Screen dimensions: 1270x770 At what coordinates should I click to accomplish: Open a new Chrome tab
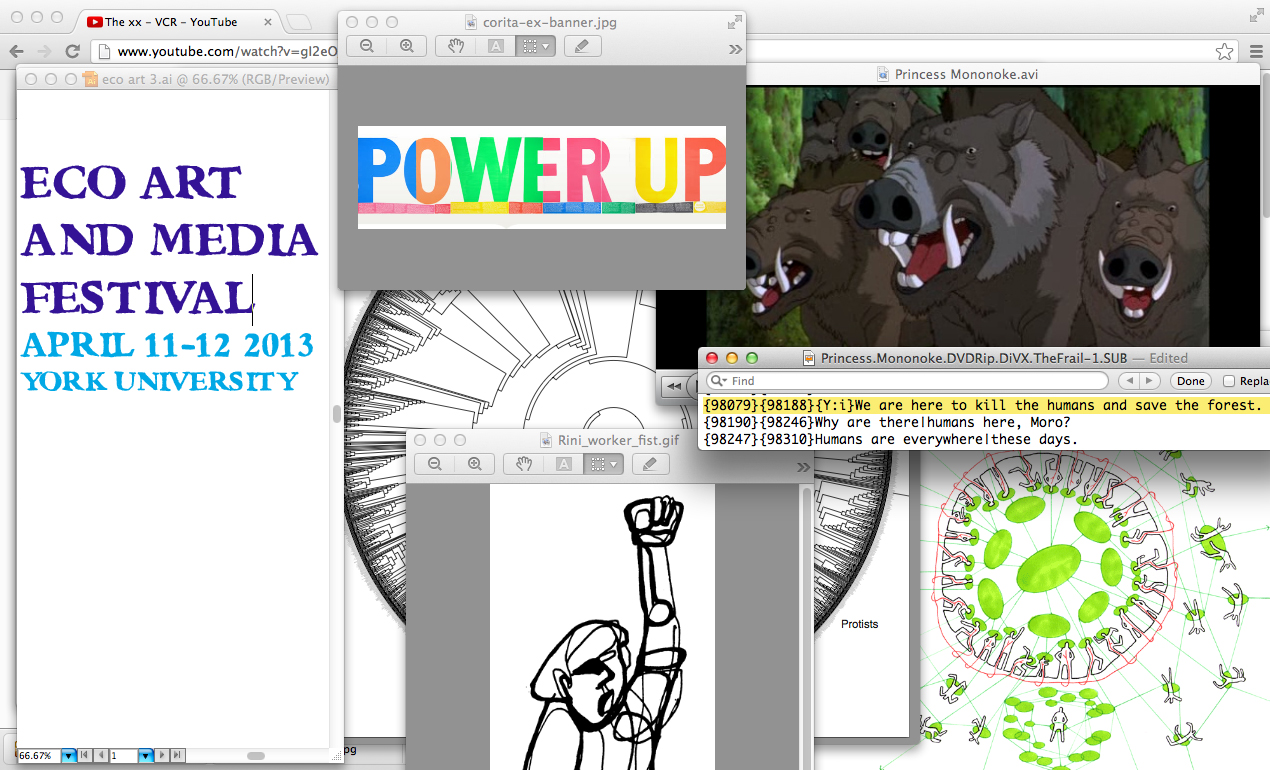click(298, 22)
